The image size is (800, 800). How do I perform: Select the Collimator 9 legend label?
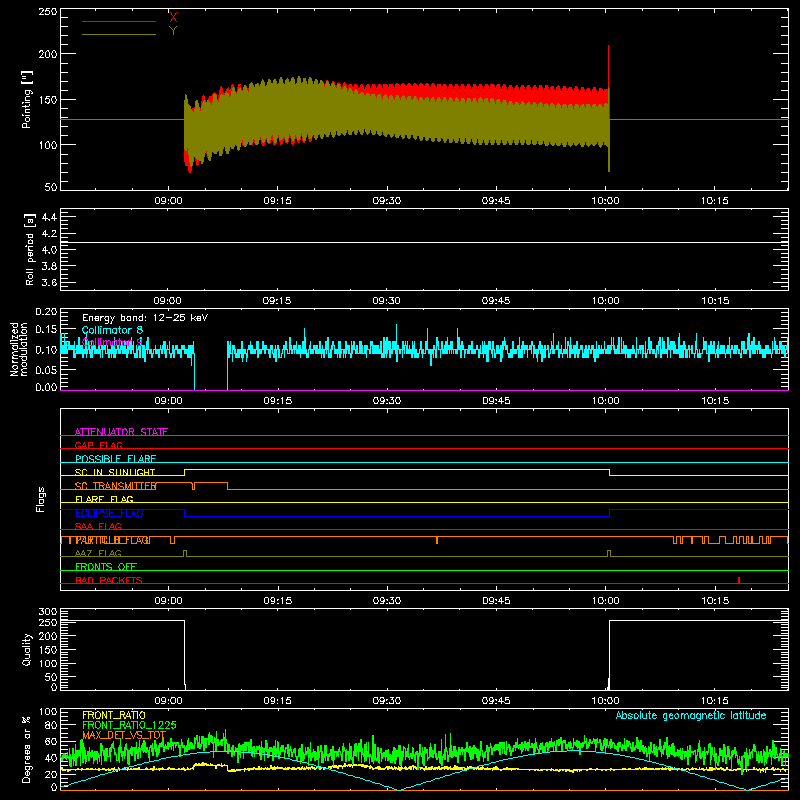pyautogui.click(x=112, y=342)
